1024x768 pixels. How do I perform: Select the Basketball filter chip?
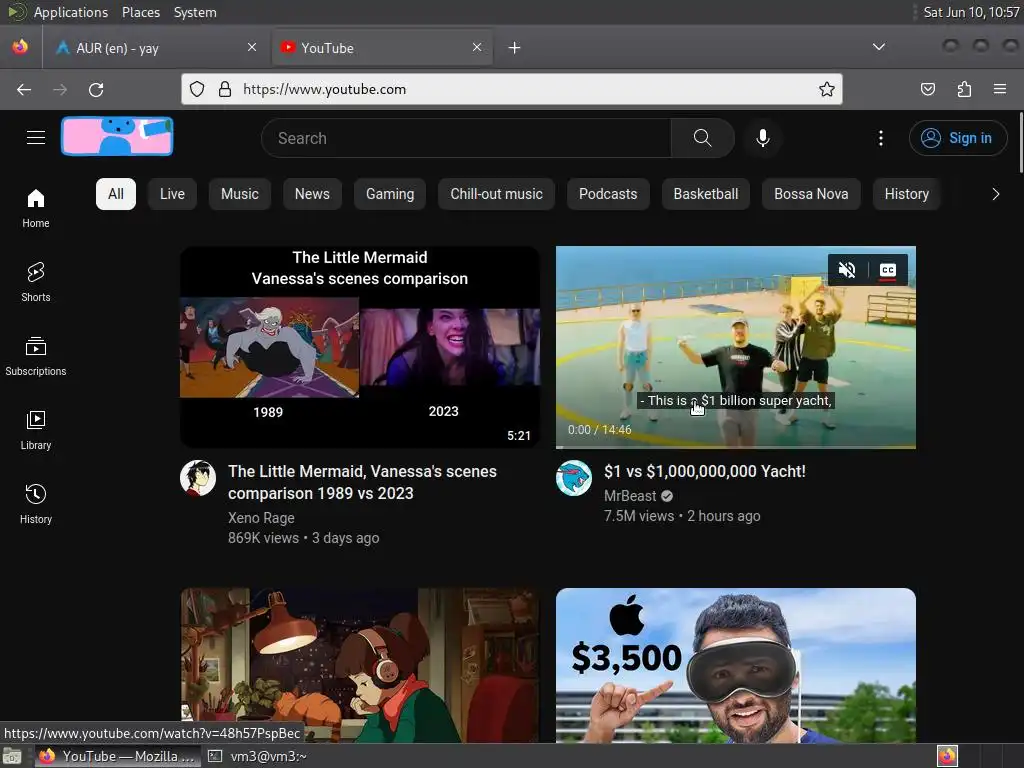coord(706,194)
